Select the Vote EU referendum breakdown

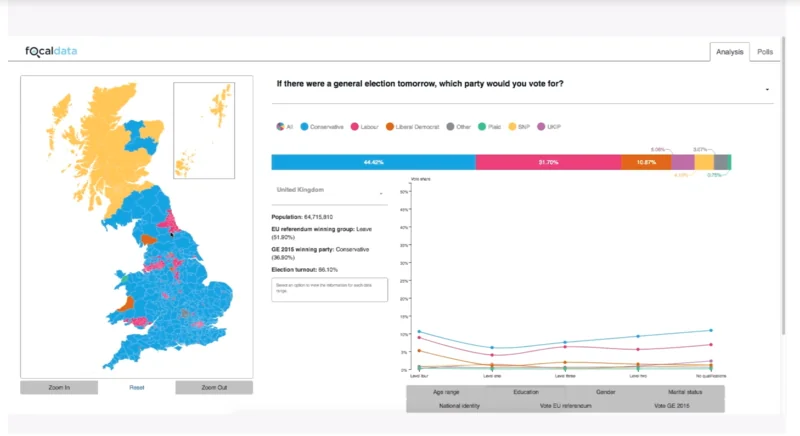coord(566,406)
